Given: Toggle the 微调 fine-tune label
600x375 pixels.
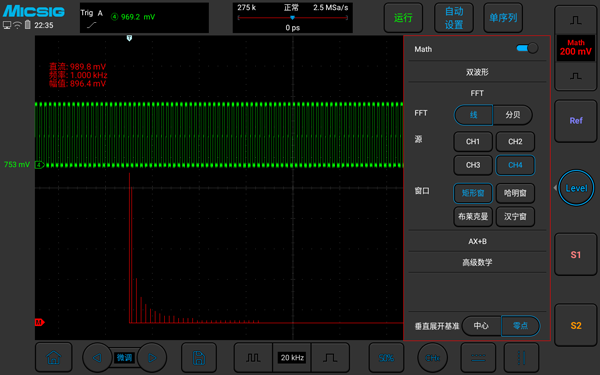Looking at the screenshot, I should pos(124,357).
